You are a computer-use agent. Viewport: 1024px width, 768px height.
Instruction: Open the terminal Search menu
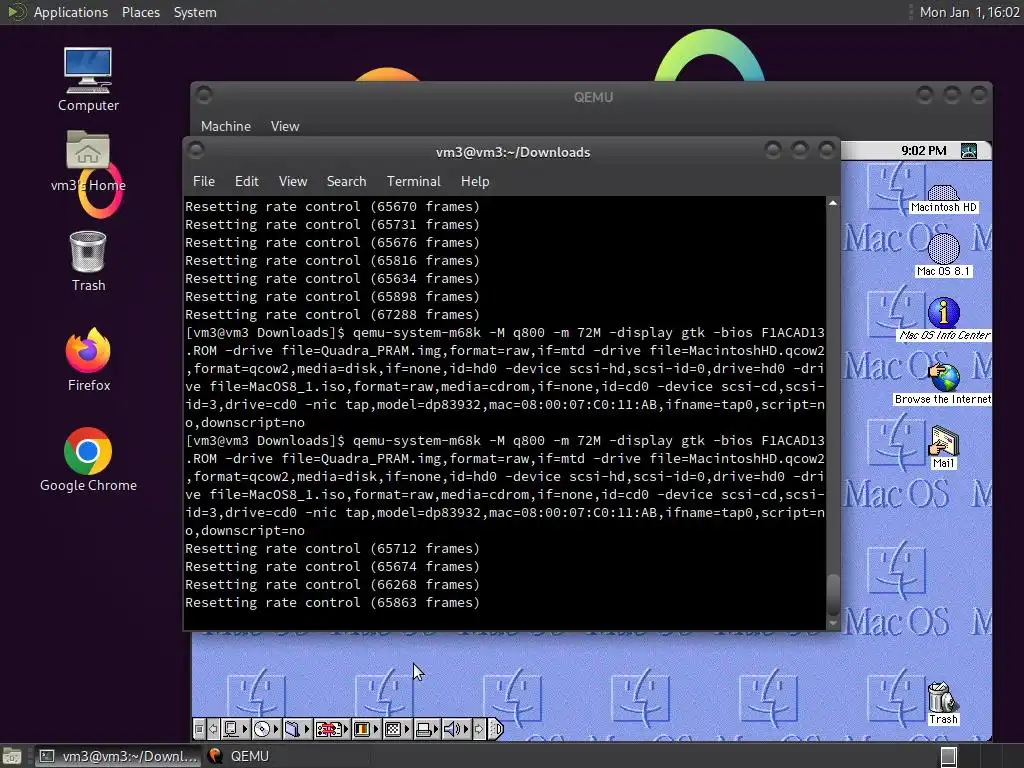(346, 181)
